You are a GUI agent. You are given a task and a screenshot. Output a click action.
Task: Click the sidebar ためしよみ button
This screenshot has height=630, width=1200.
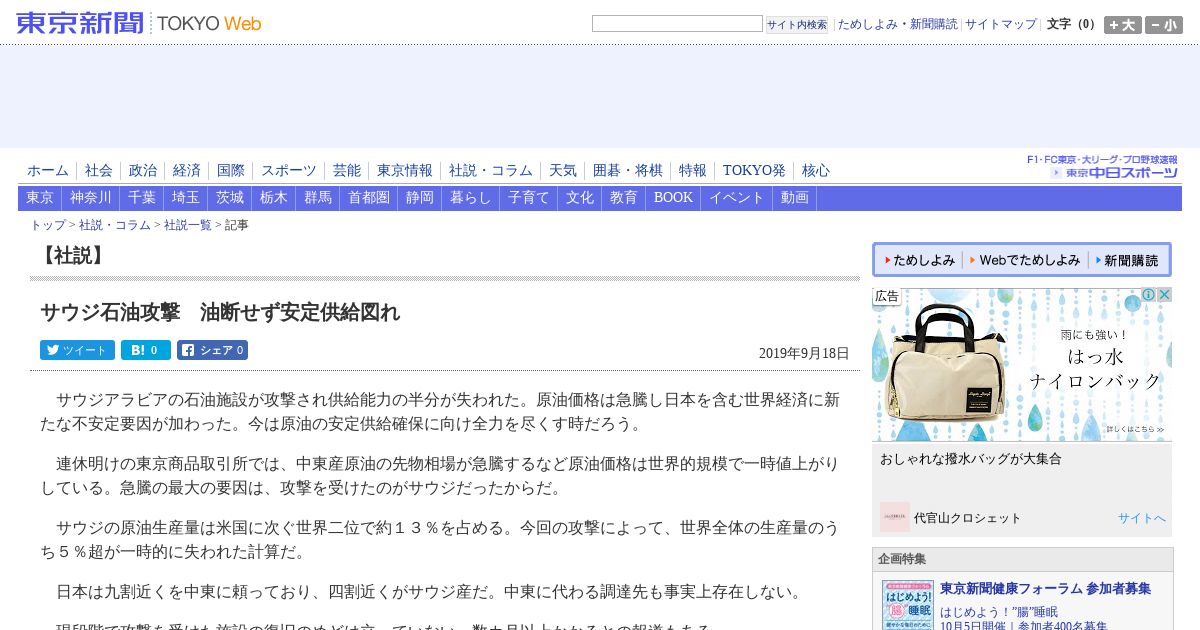919,260
